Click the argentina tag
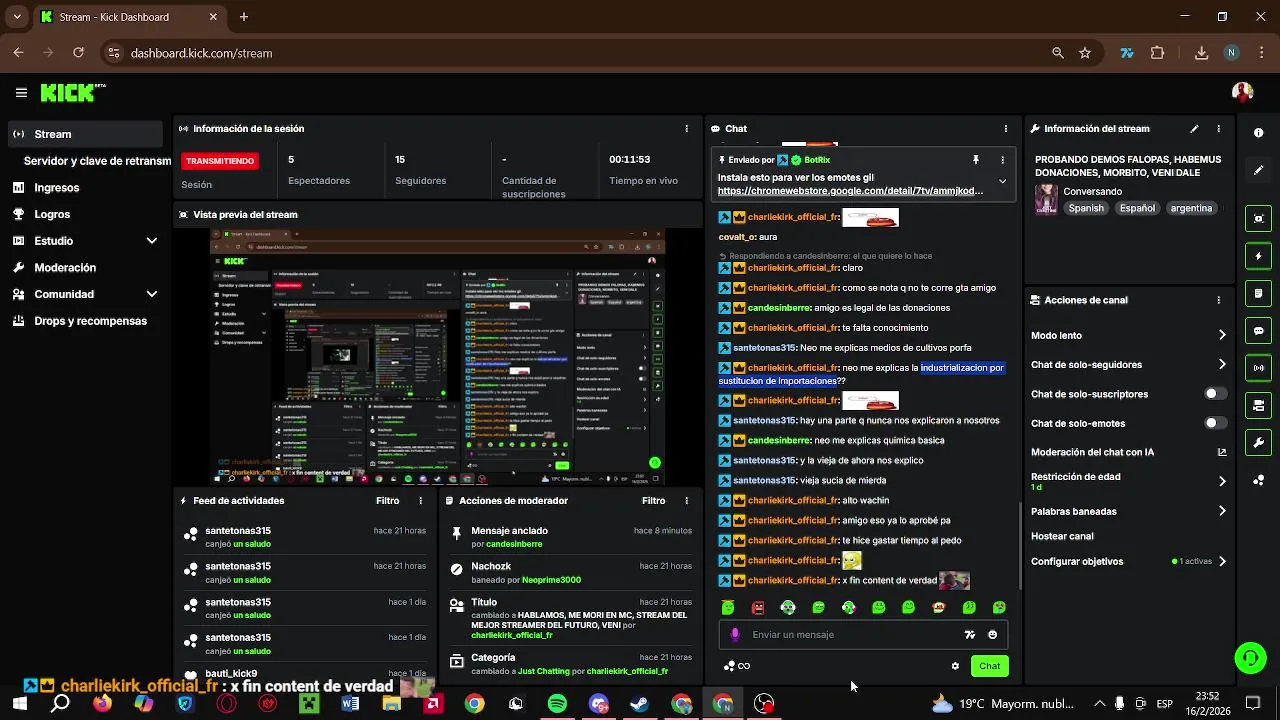Viewport: 1280px width, 720px height. (x=1191, y=208)
